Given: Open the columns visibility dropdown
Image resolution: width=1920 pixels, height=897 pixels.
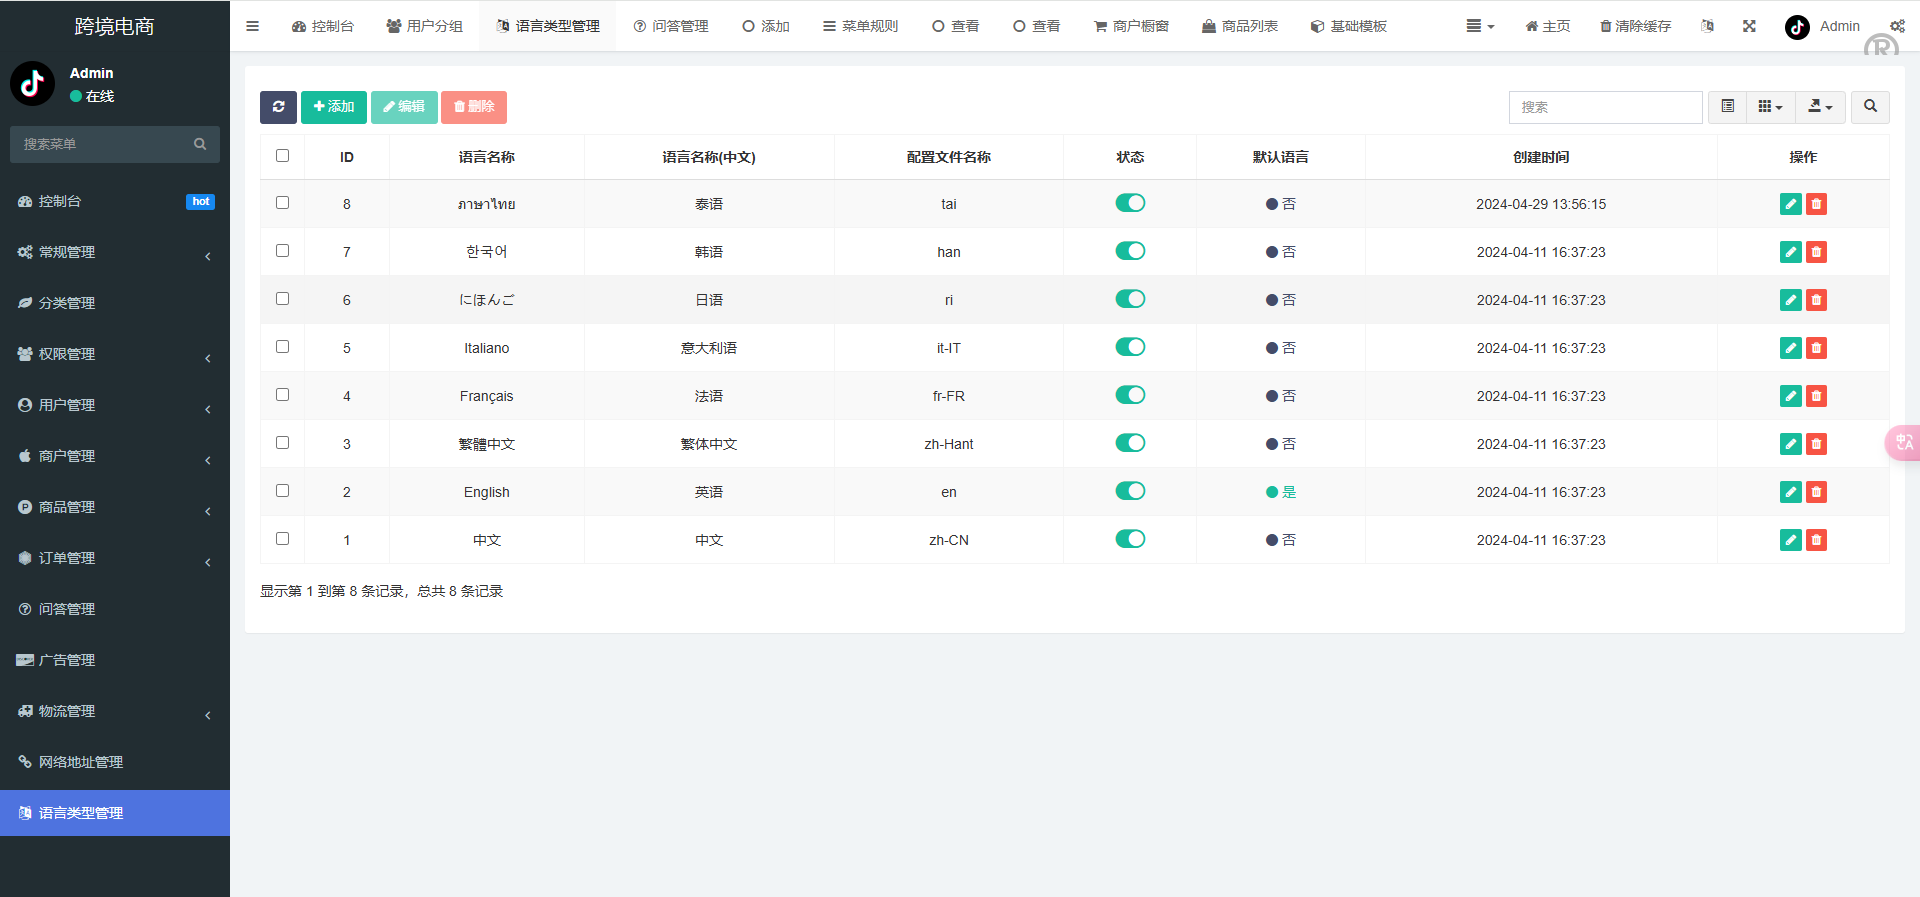Looking at the screenshot, I should coord(1770,107).
